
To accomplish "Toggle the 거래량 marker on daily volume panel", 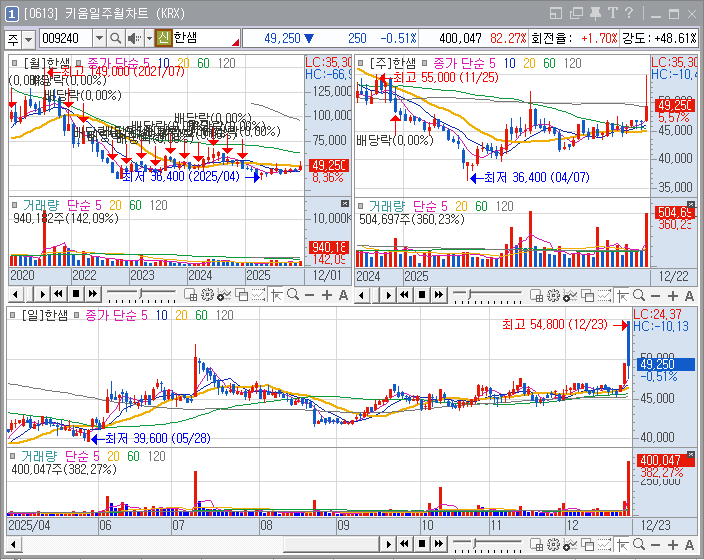I will 13,456.
